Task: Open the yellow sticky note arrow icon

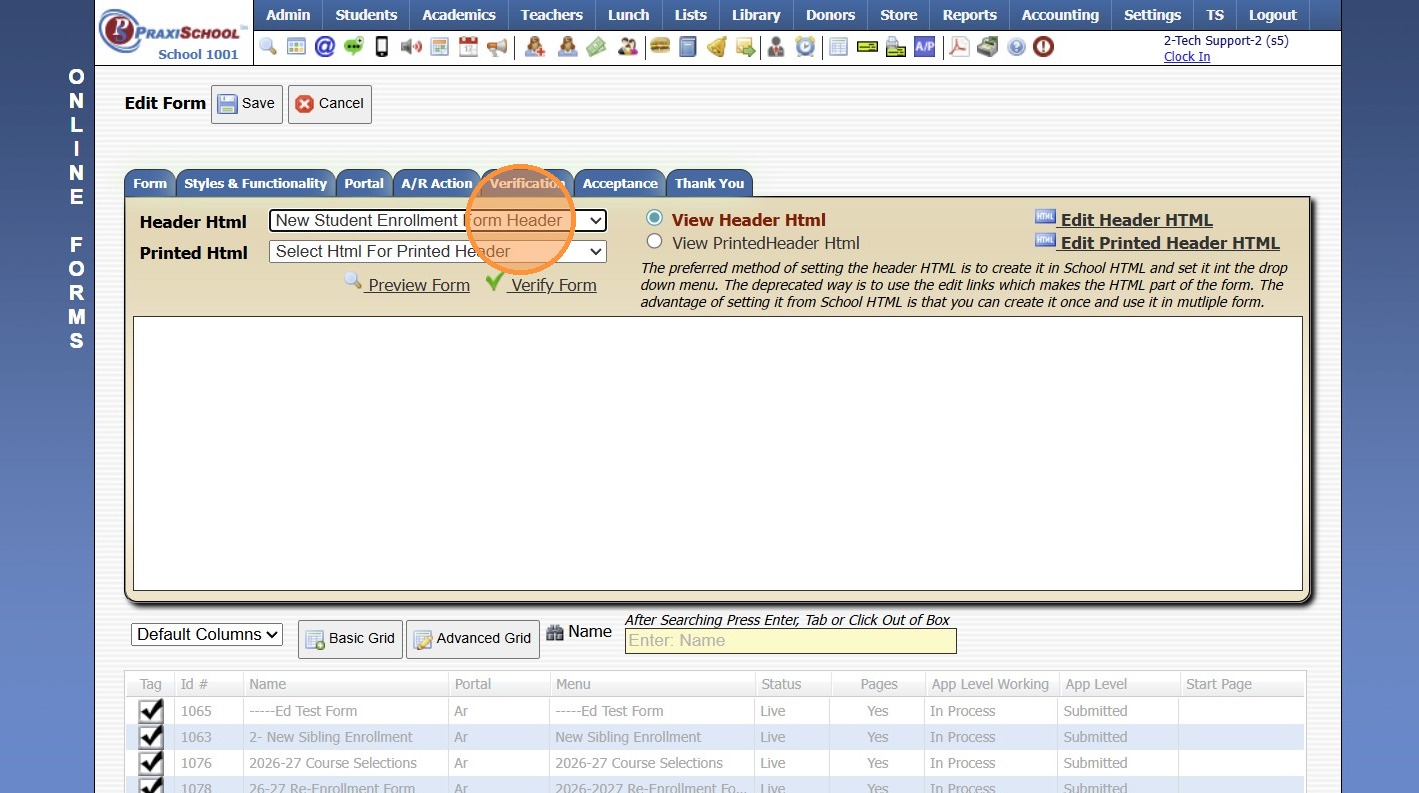Action: click(745, 46)
